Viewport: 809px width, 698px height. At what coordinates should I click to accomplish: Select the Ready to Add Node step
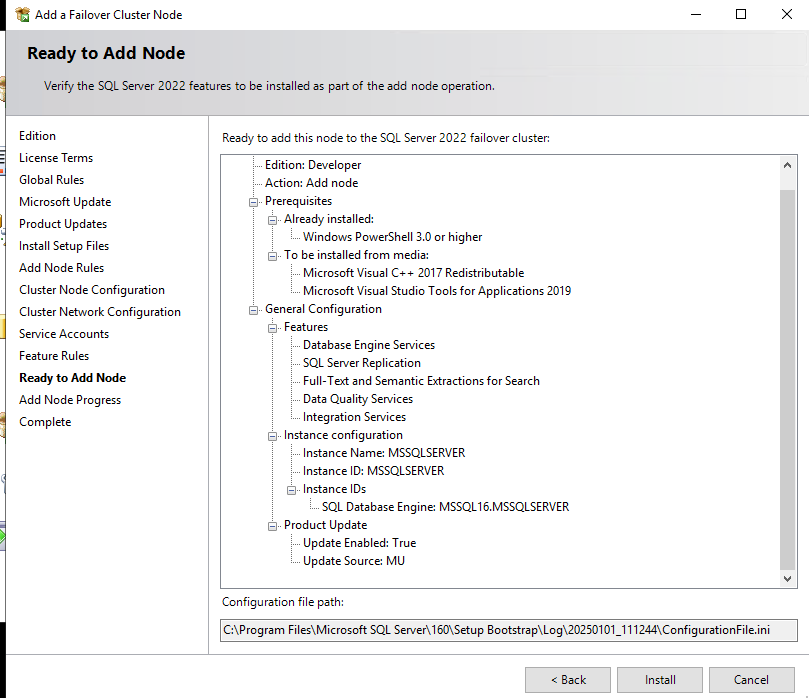point(72,378)
